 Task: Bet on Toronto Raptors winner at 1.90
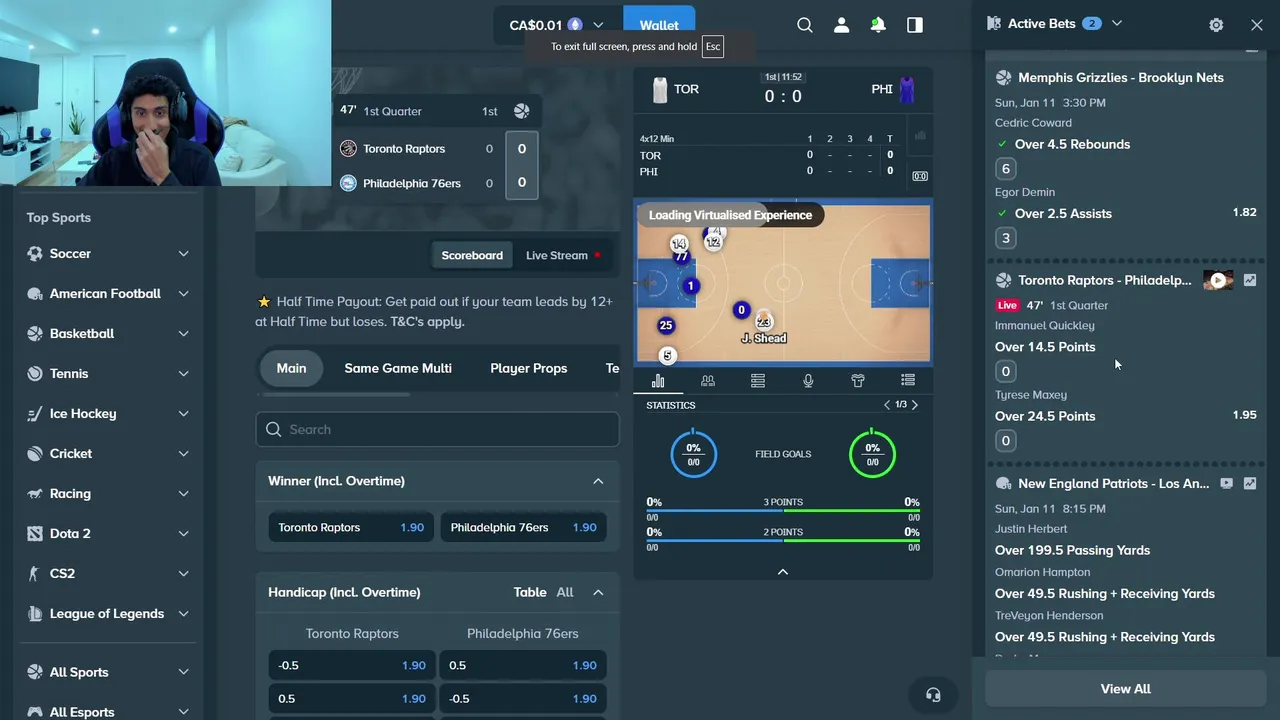coord(351,527)
